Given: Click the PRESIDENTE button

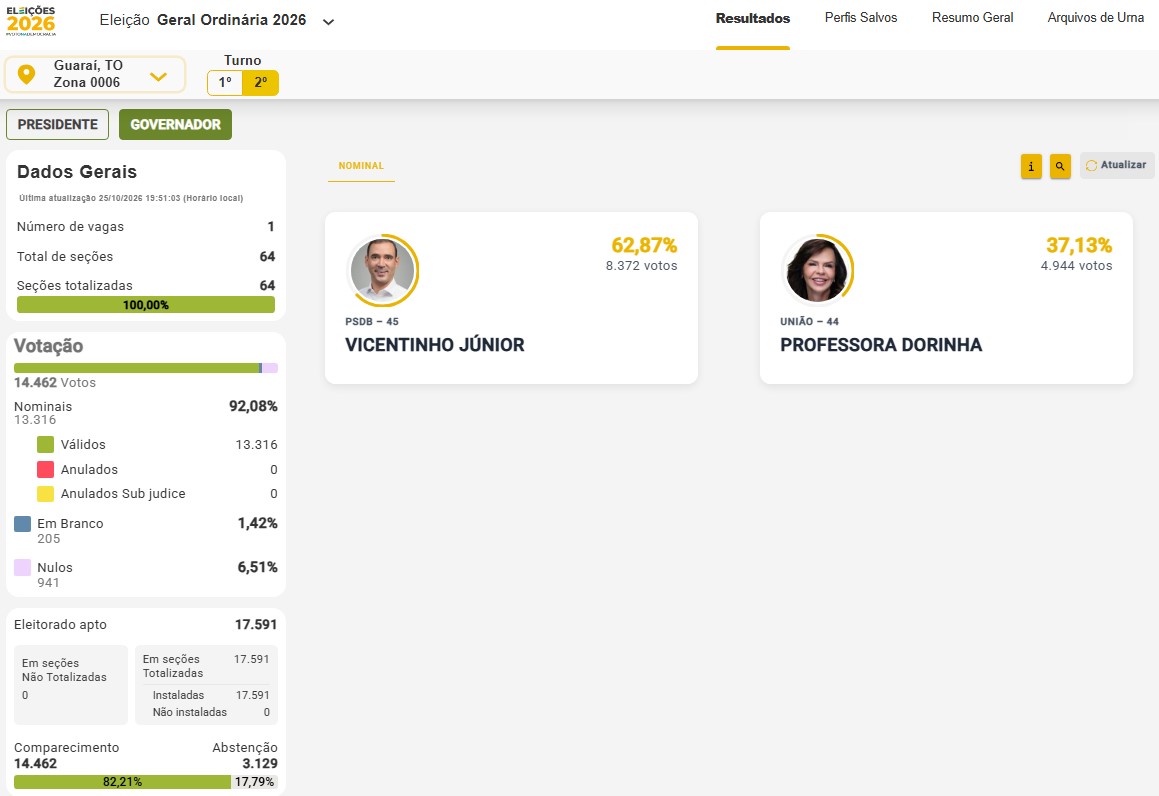Looking at the screenshot, I should tap(58, 124).
